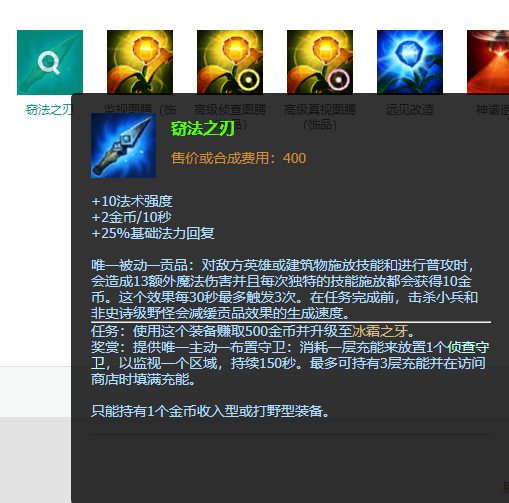Click the 只能持有1个金币收入型 restriction note

click(x=210, y=411)
